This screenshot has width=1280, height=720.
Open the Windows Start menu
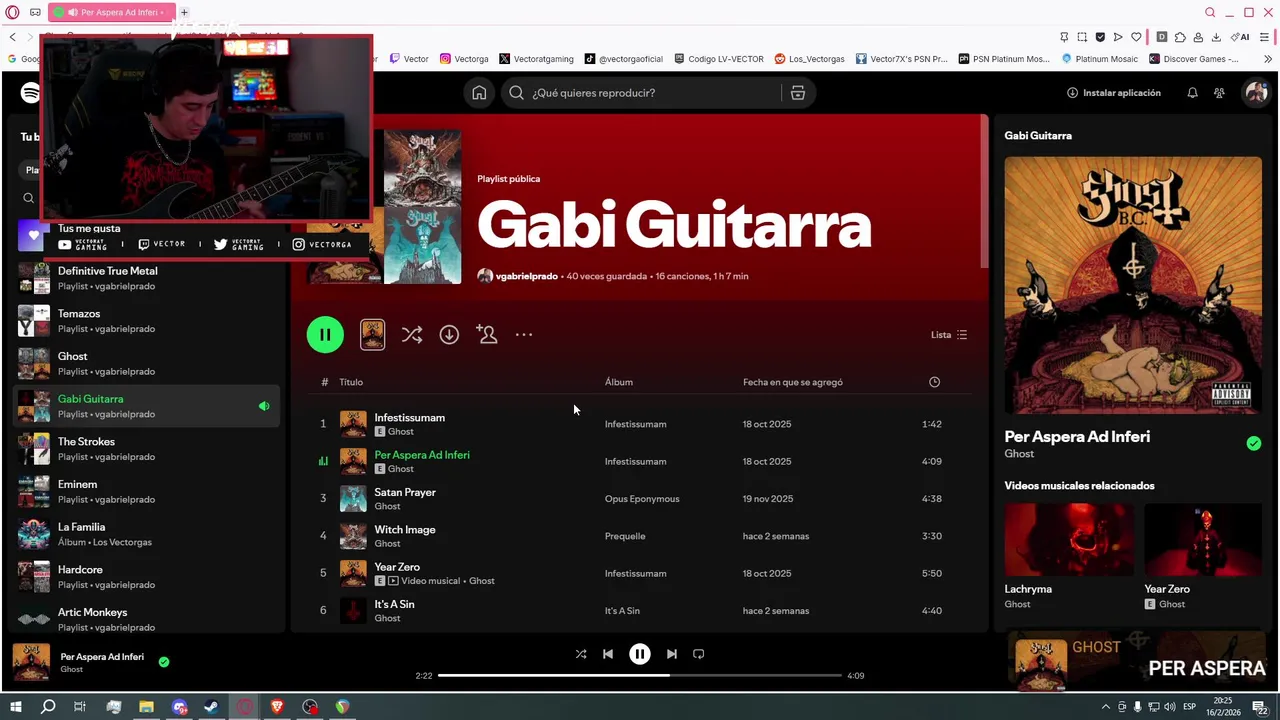click(15, 707)
